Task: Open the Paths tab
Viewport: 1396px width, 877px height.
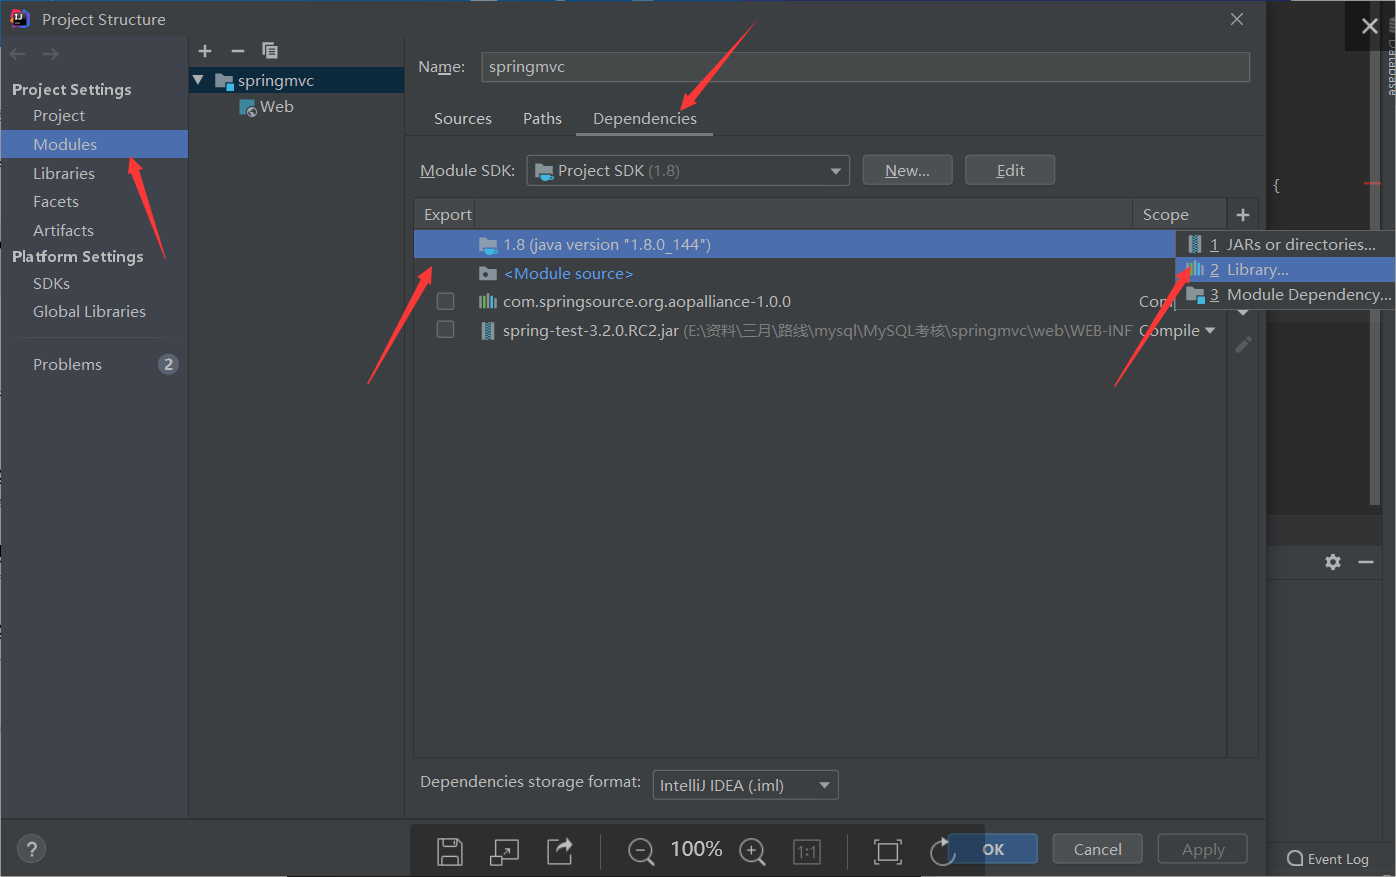Action: [542, 118]
